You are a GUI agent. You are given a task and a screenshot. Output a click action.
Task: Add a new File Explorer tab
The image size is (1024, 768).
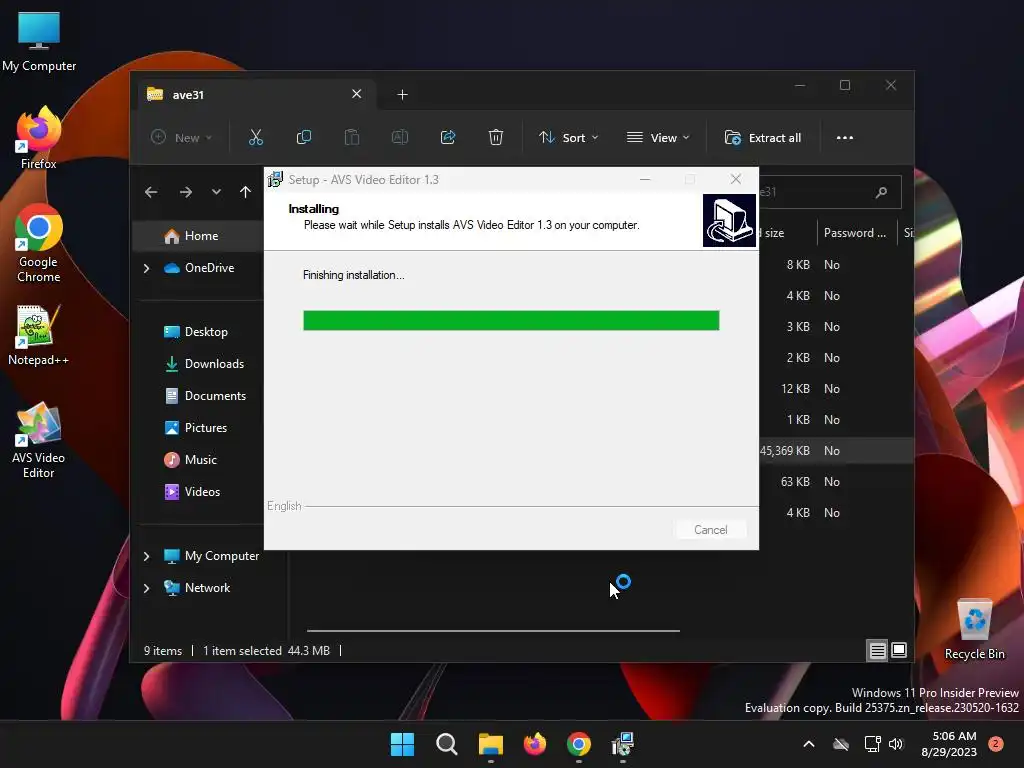pyautogui.click(x=402, y=95)
